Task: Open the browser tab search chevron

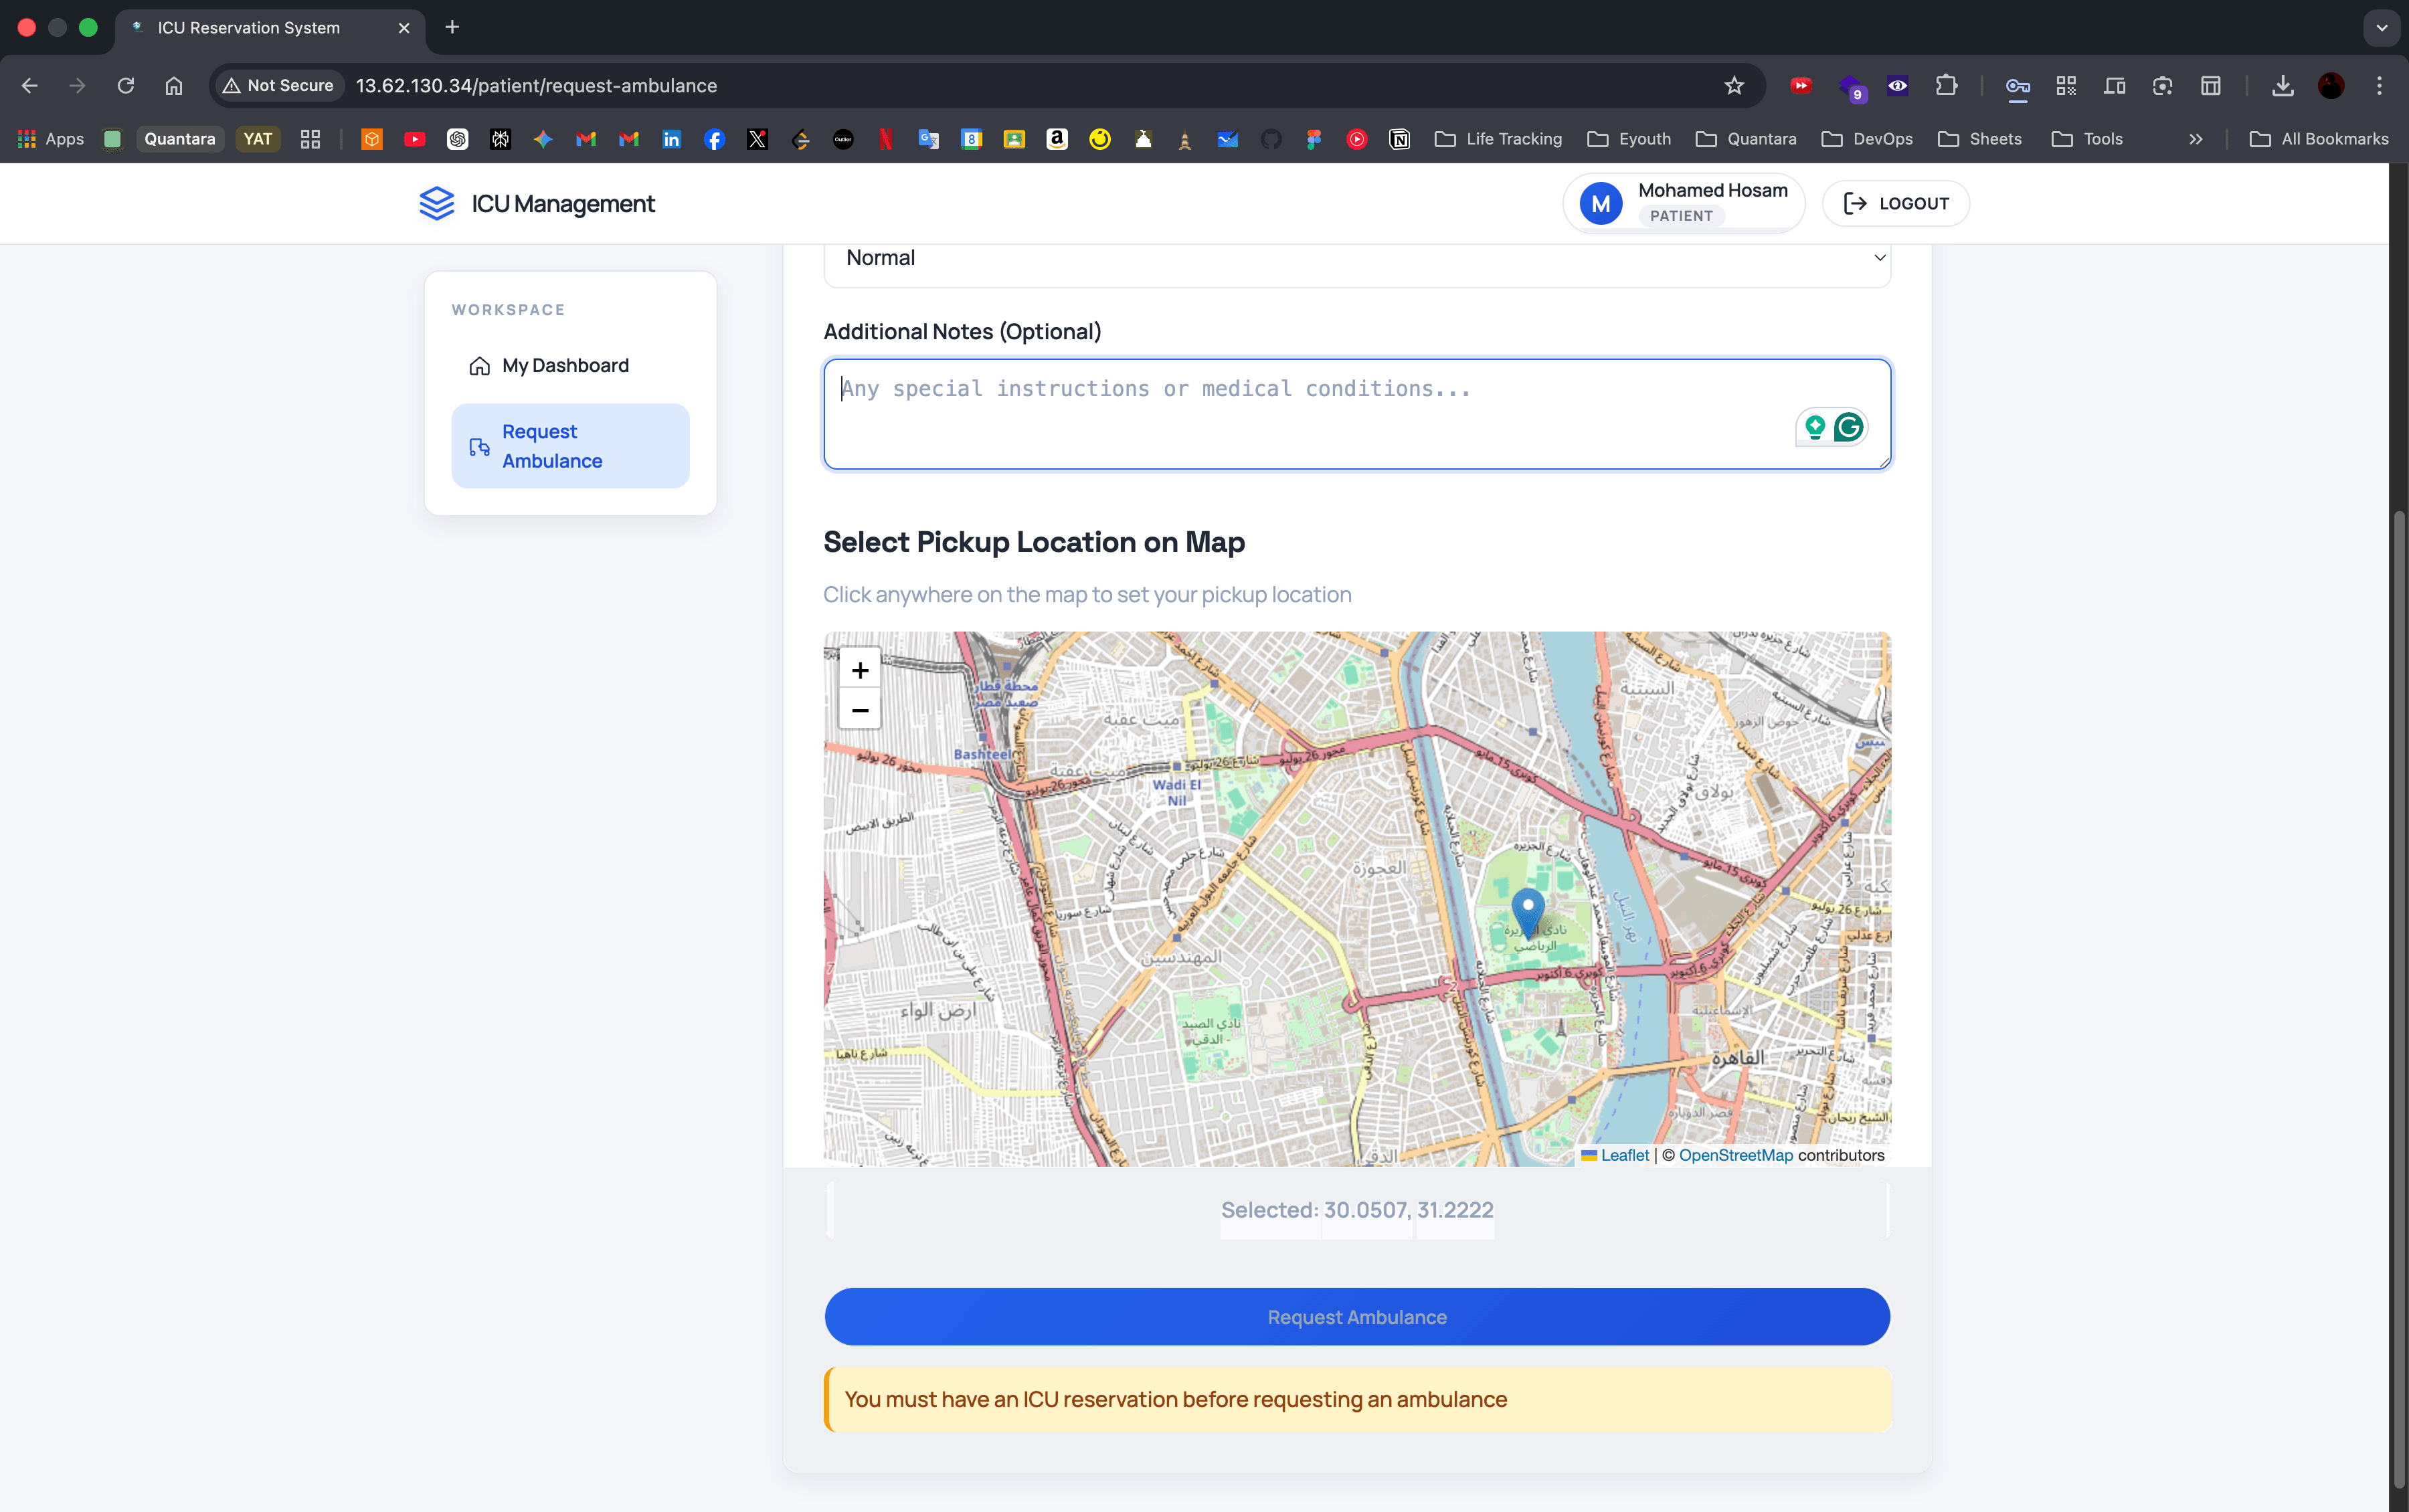Action: point(2381,28)
